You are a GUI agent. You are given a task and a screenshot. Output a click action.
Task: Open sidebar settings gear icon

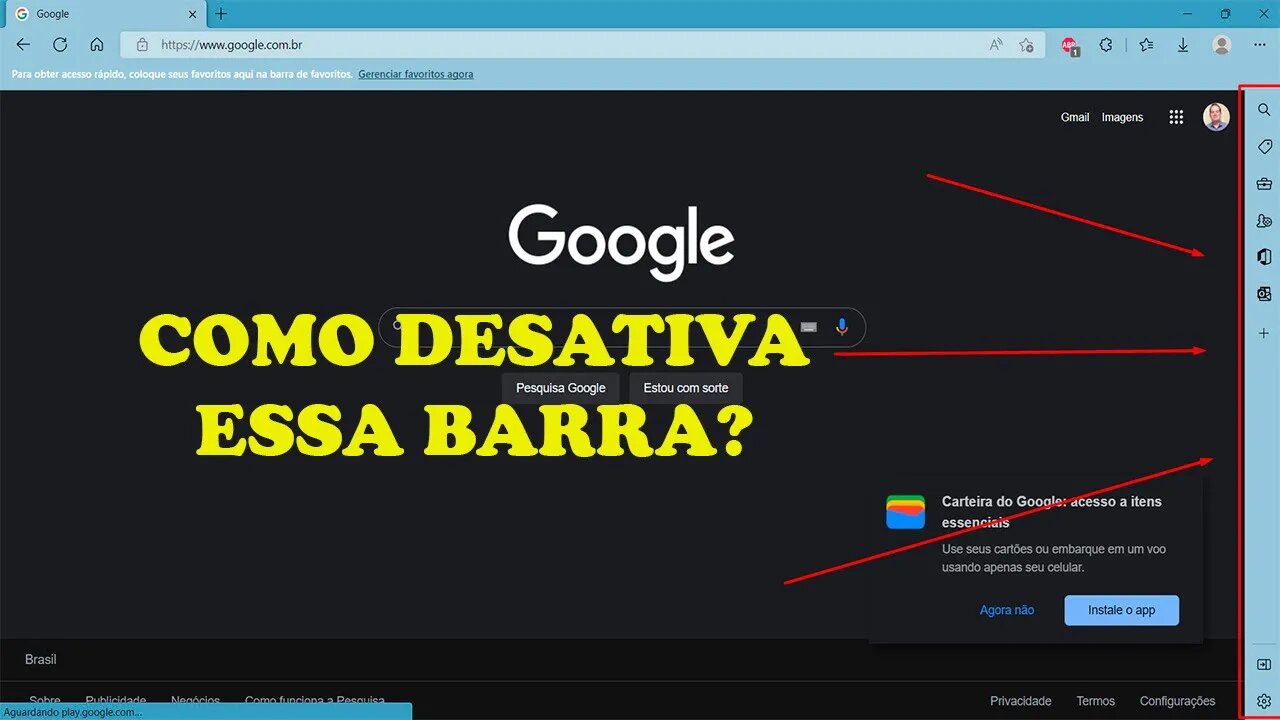(1264, 701)
